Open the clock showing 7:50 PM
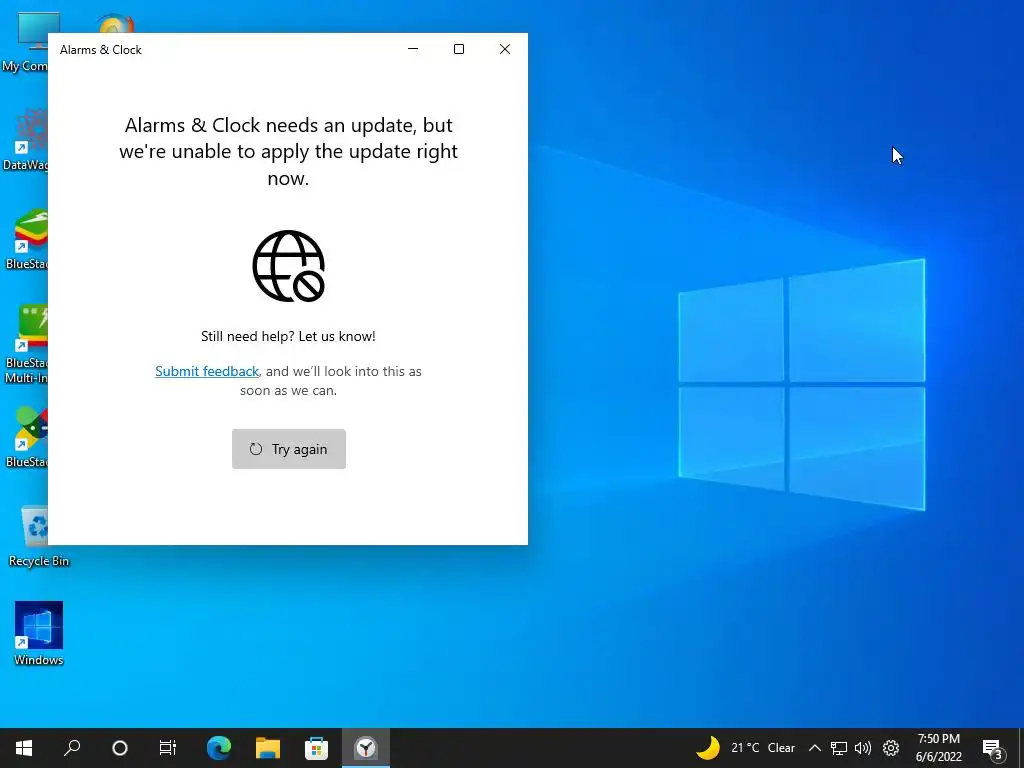This screenshot has width=1024, height=768. 938,748
